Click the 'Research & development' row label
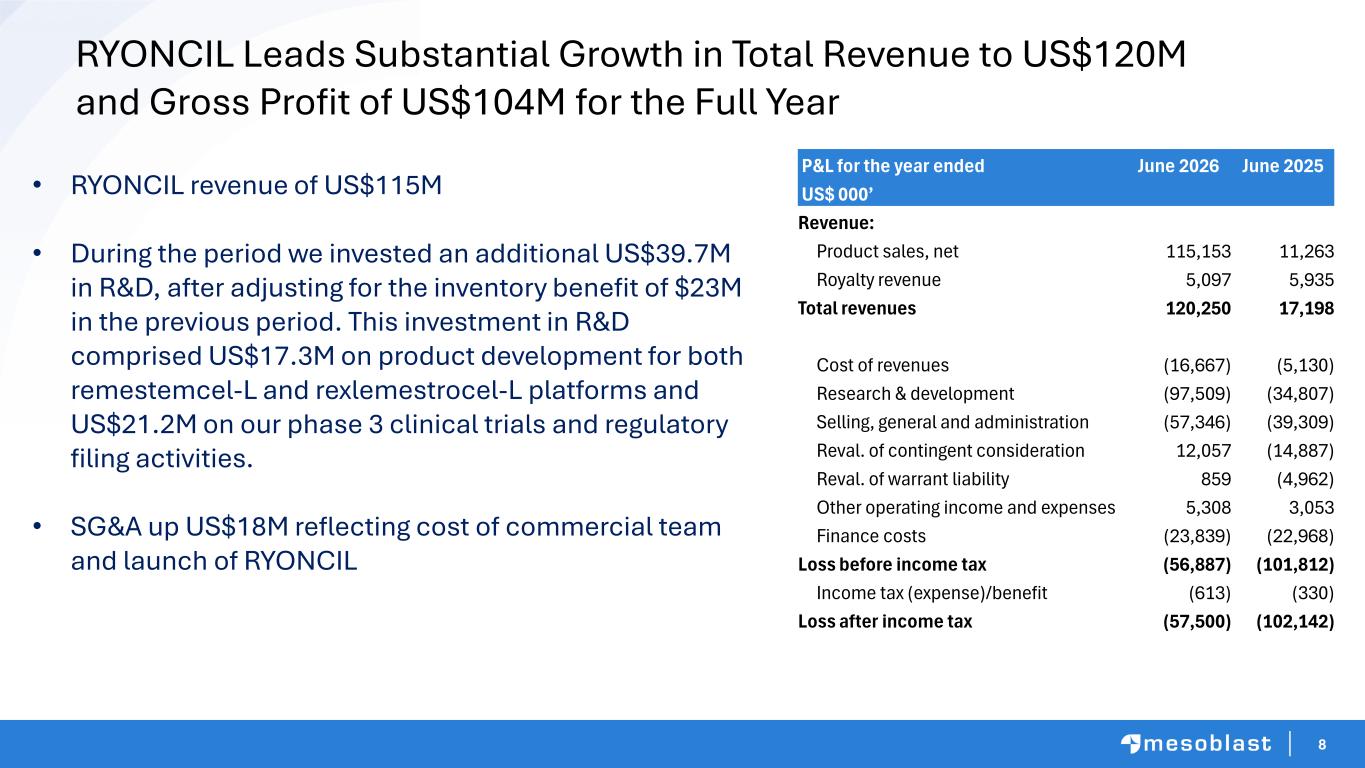This screenshot has width=1365, height=768. point(915,394)
